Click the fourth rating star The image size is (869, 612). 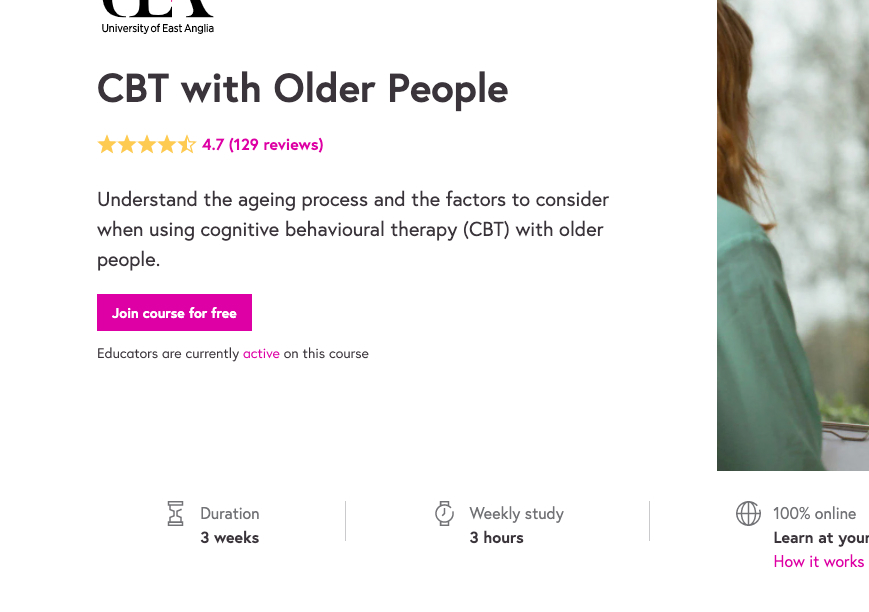(167, 145)
